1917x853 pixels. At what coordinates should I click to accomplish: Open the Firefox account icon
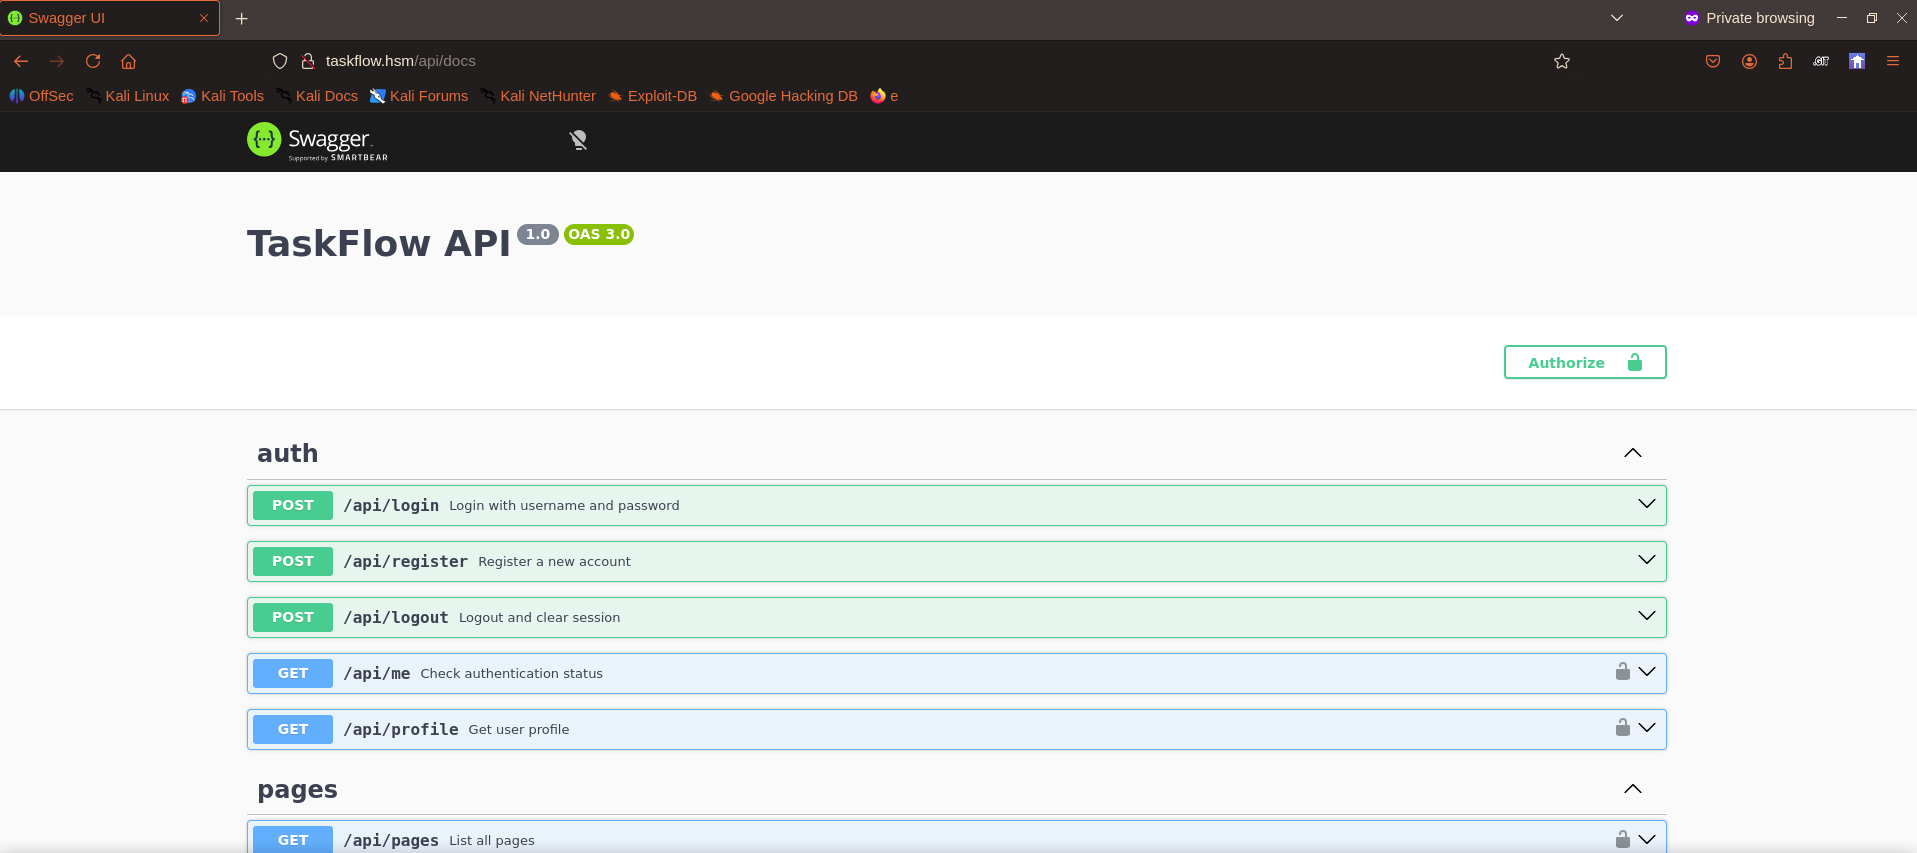[1749, 61]
